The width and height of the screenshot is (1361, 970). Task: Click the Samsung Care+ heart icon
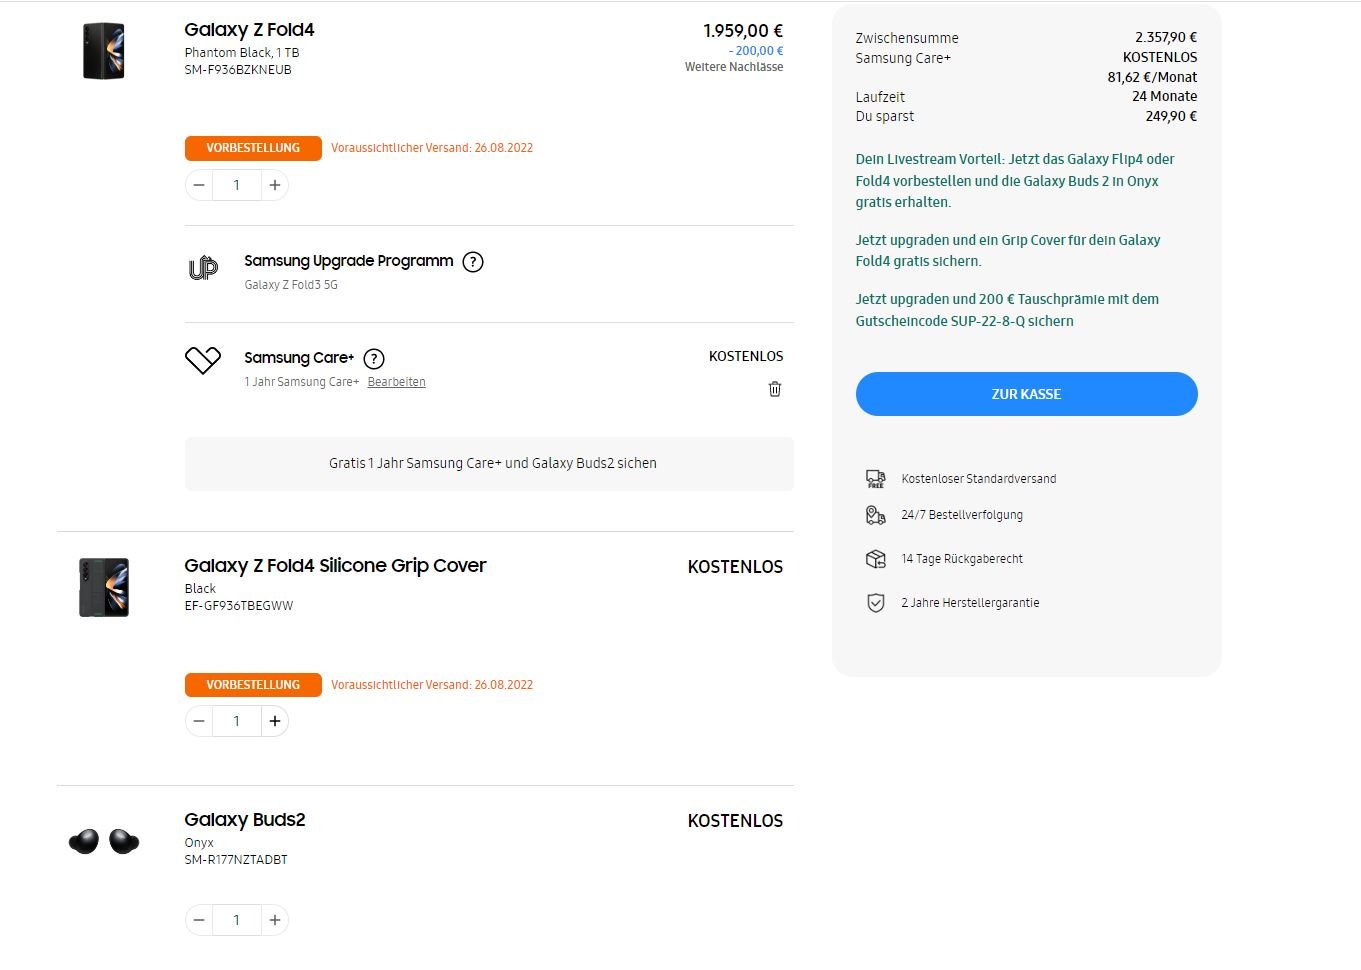pyautogui.click(x=203, y=360)
